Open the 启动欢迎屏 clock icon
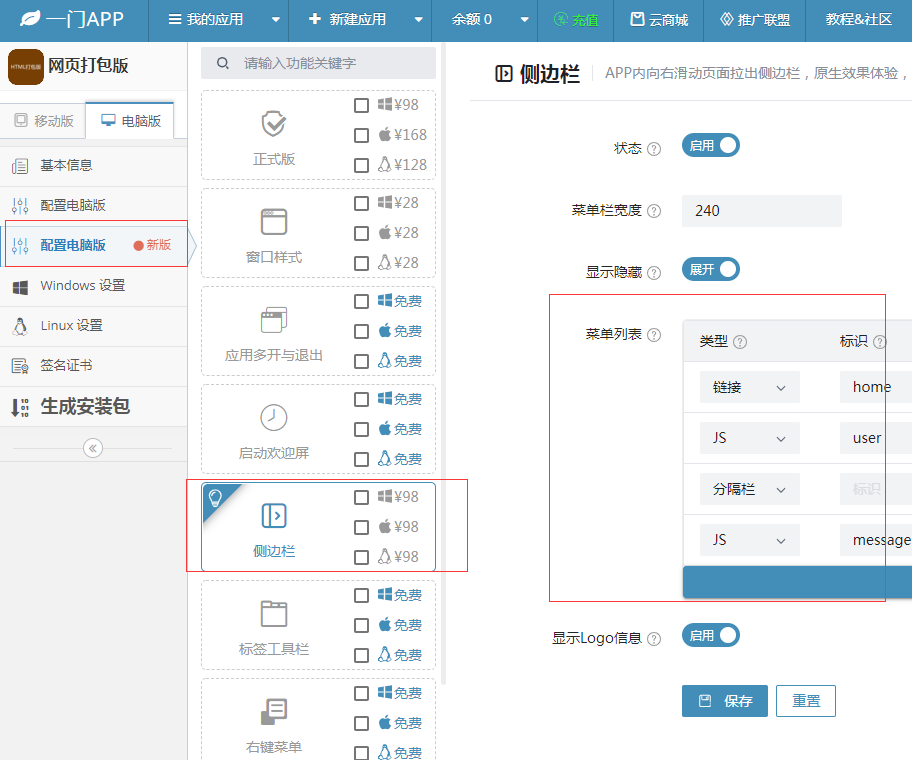 coord(273,418)
